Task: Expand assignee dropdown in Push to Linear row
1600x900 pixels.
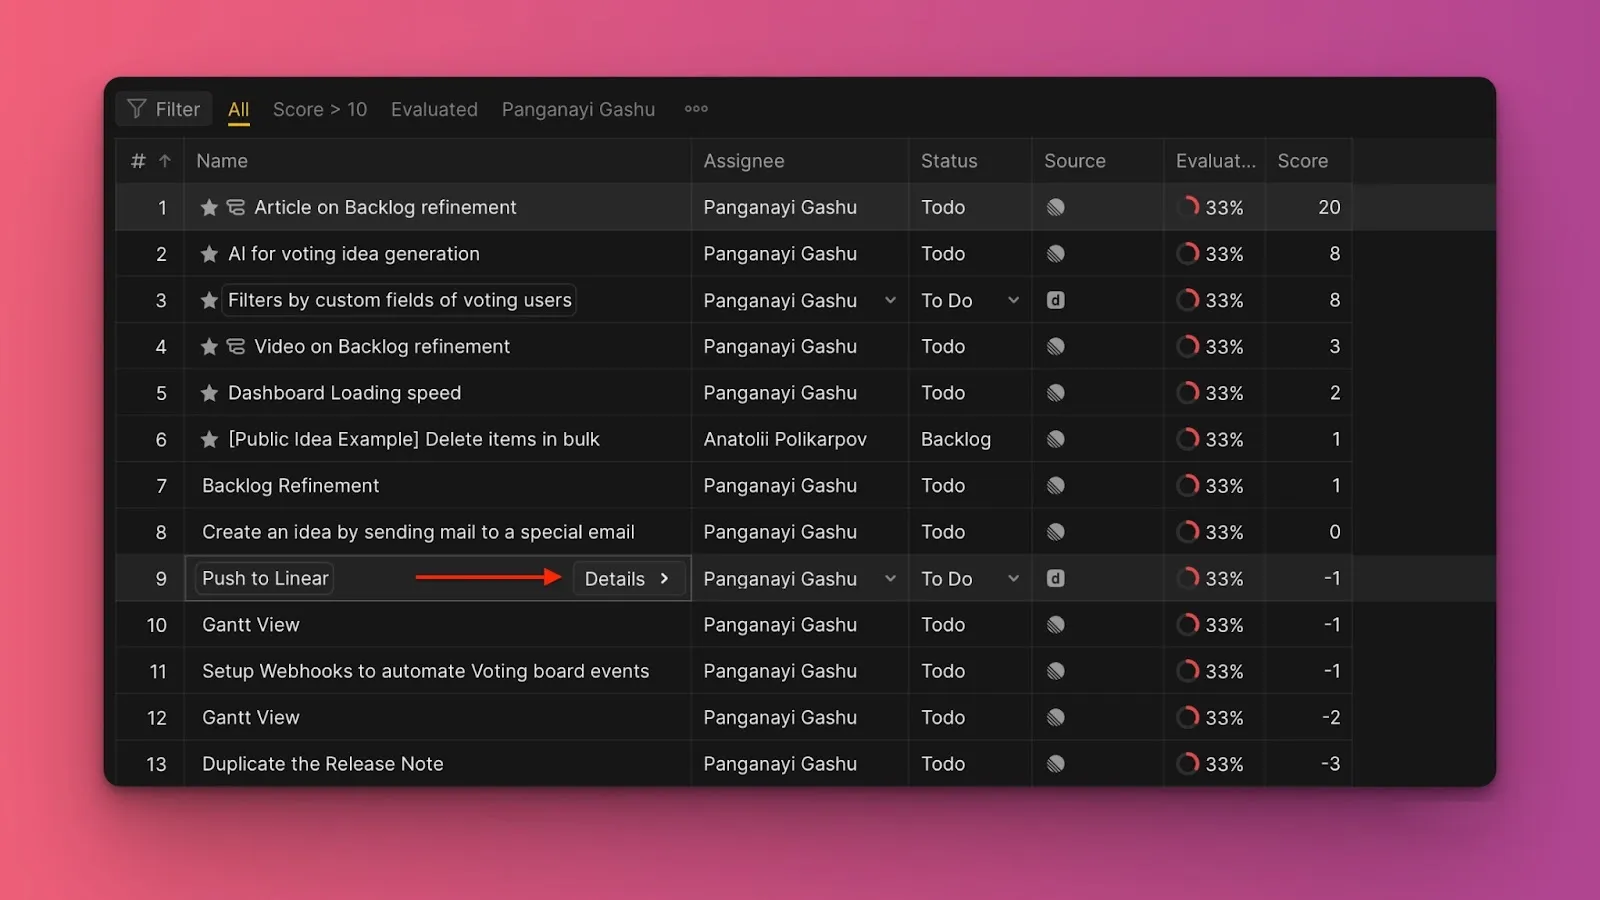Action: point(890,579)
